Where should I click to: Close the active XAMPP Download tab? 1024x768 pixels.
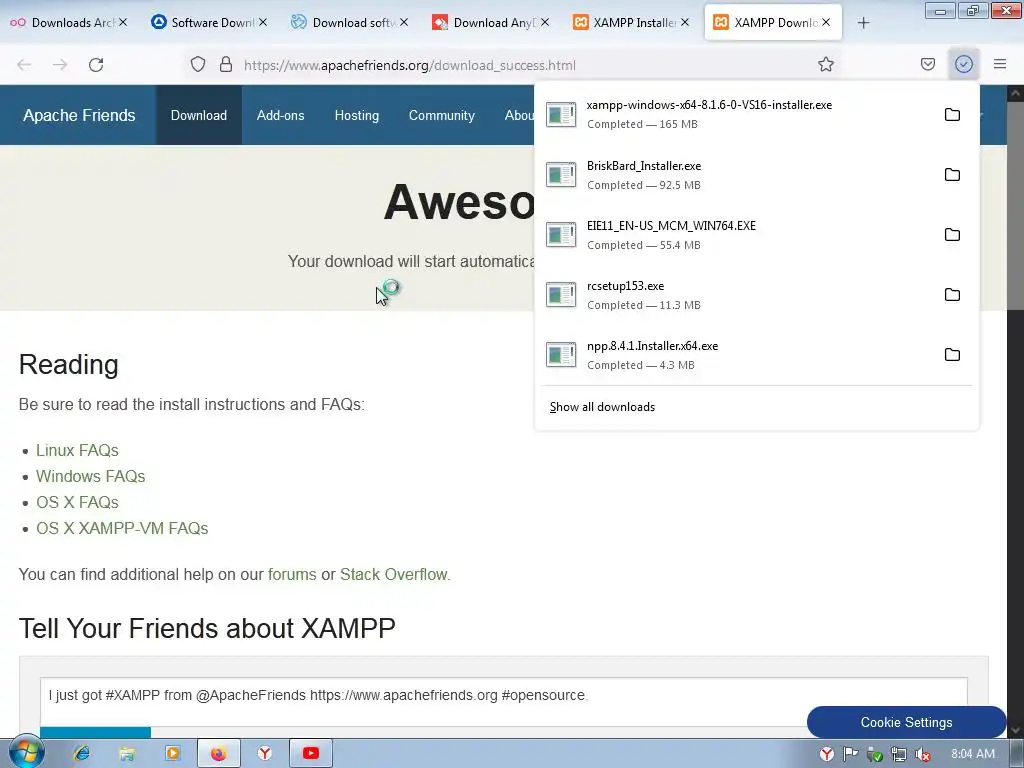point(826,22)
